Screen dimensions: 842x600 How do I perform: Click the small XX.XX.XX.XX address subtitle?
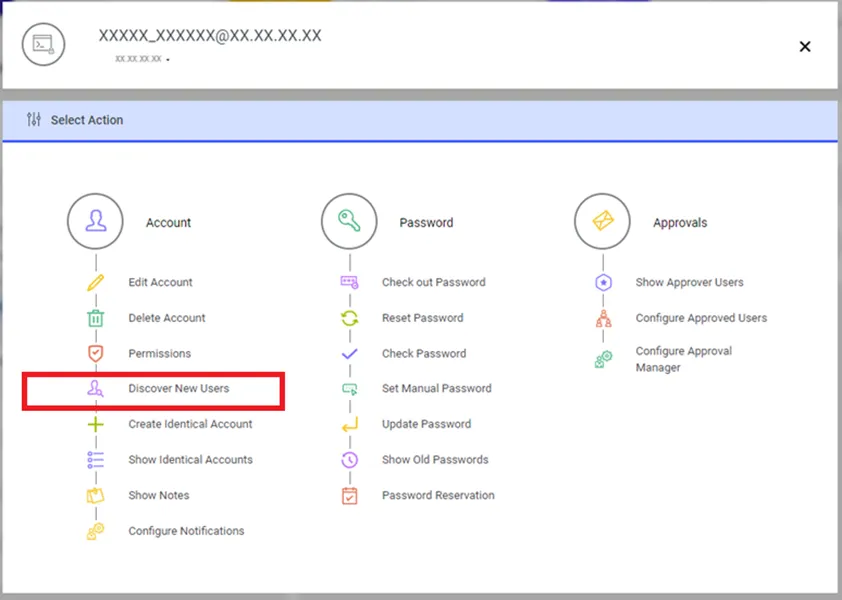[138, 59]
